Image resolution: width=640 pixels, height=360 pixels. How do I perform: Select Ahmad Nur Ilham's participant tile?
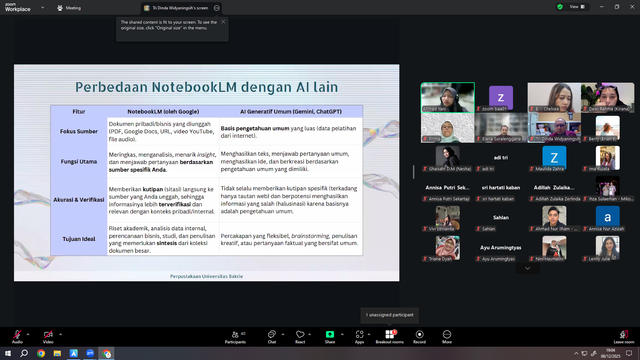(x=554, y=218)
